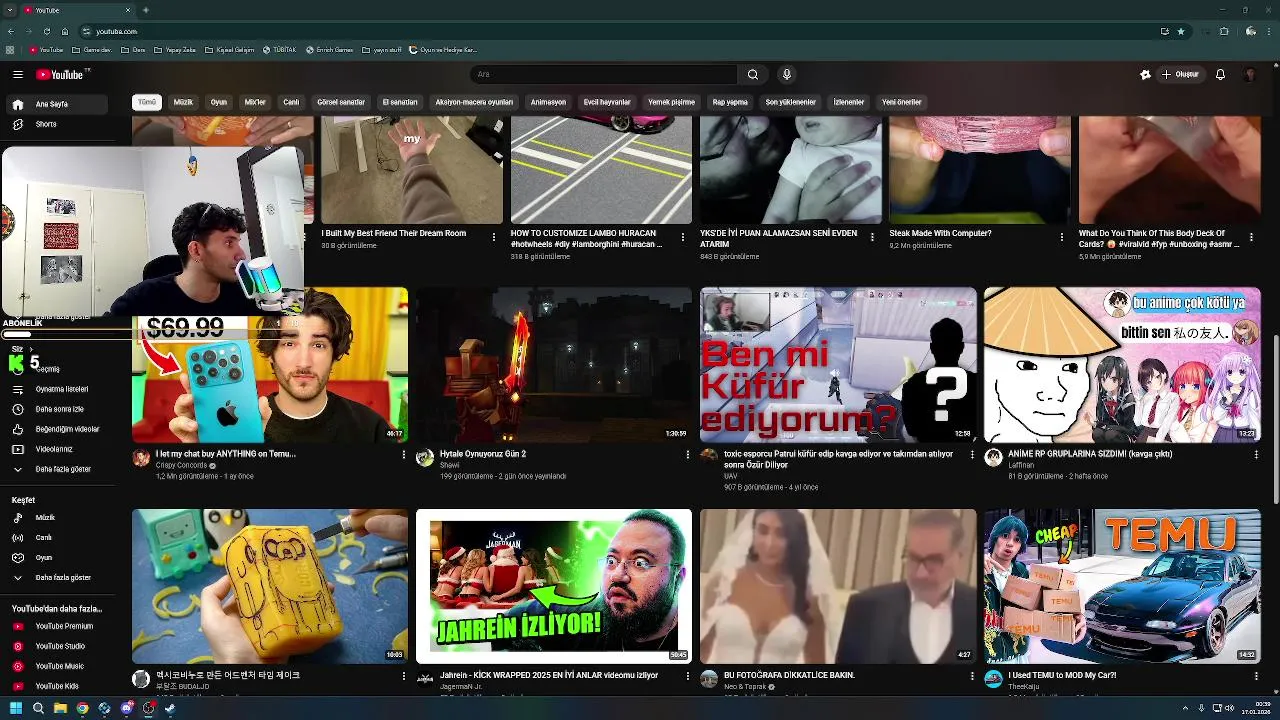The height and width of the screenshot is (720, 1280).
Task: Open options for Steak Made With Computer
Action: coord(1062,237)
